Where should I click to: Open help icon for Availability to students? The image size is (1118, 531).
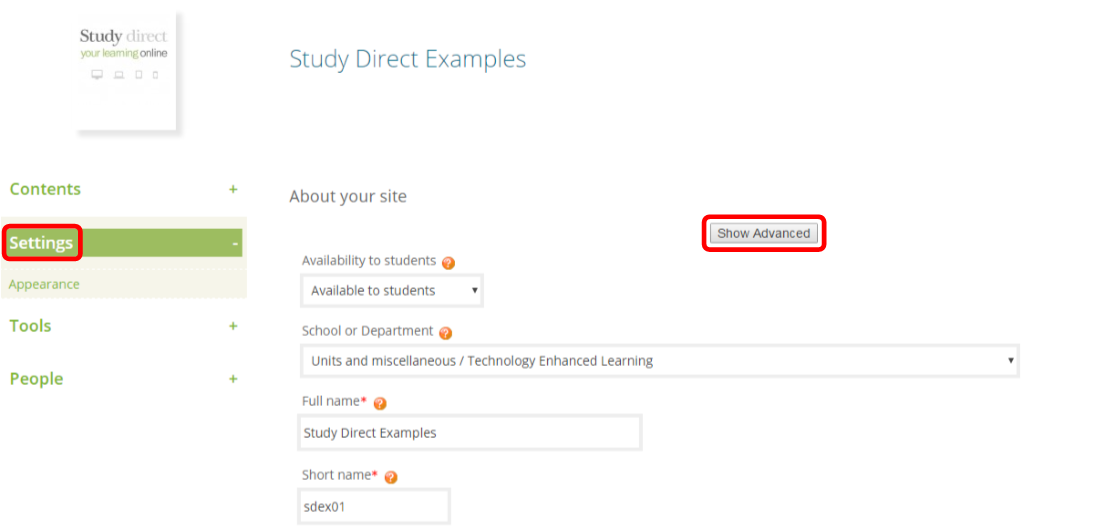[448, 263]
